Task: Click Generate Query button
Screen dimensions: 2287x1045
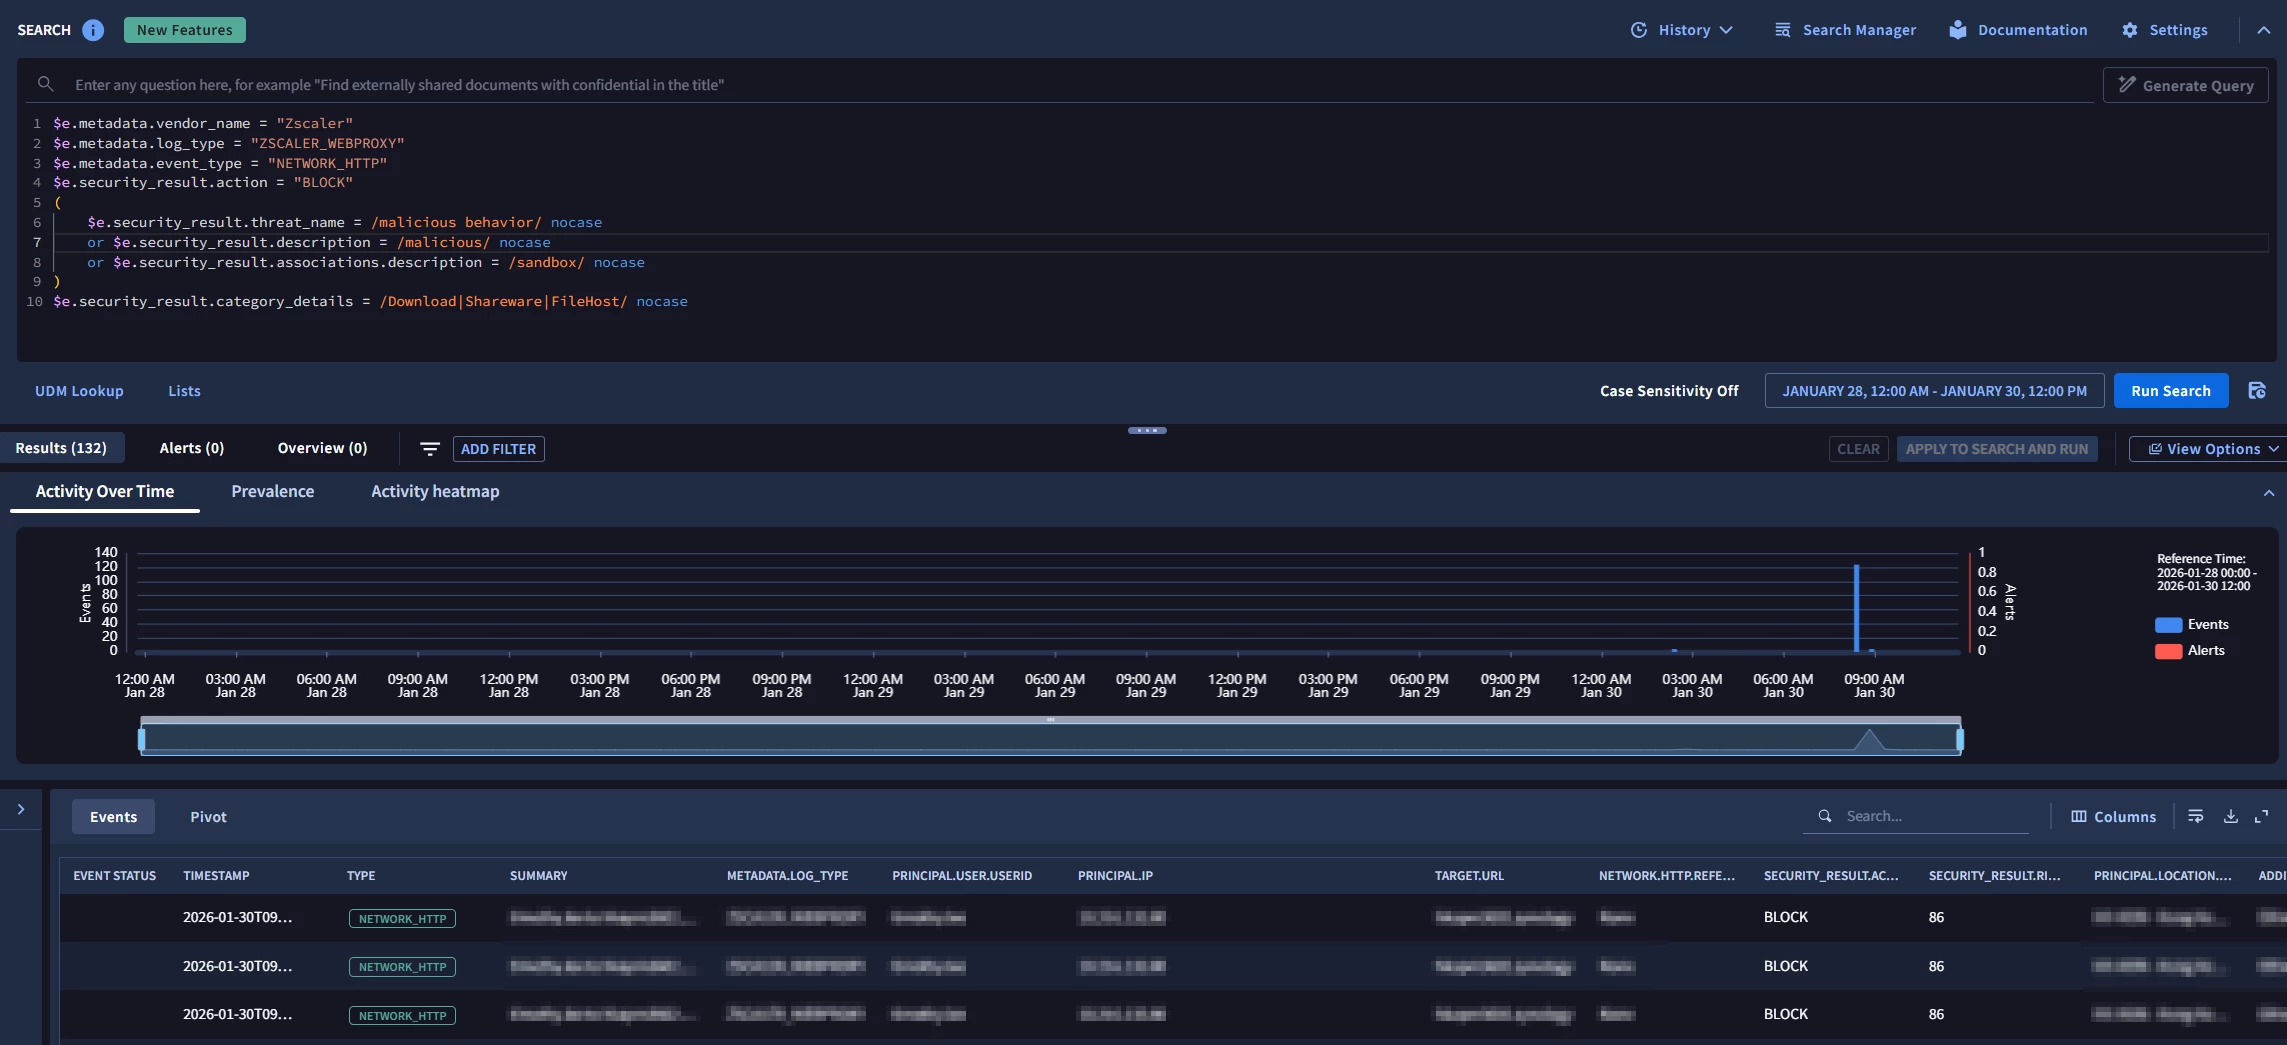Action: coord(2186,85)
